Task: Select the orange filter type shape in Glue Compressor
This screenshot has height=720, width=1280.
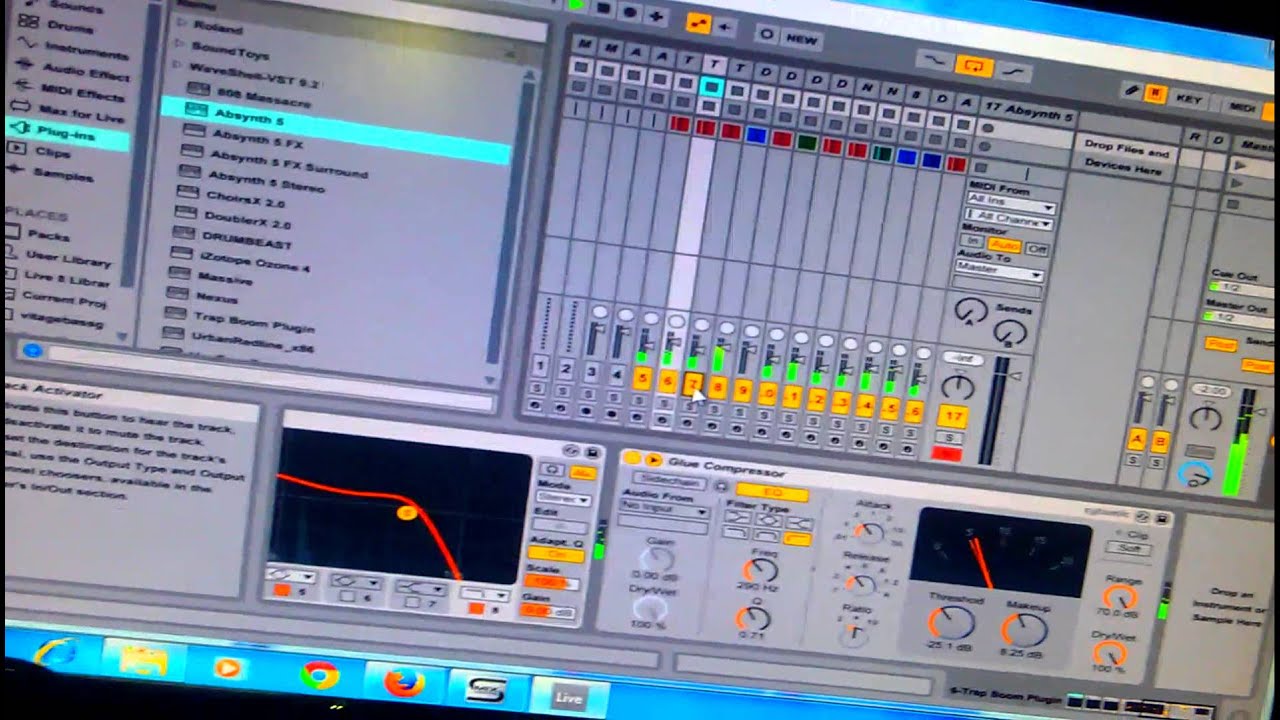Action: click(798, 538)
